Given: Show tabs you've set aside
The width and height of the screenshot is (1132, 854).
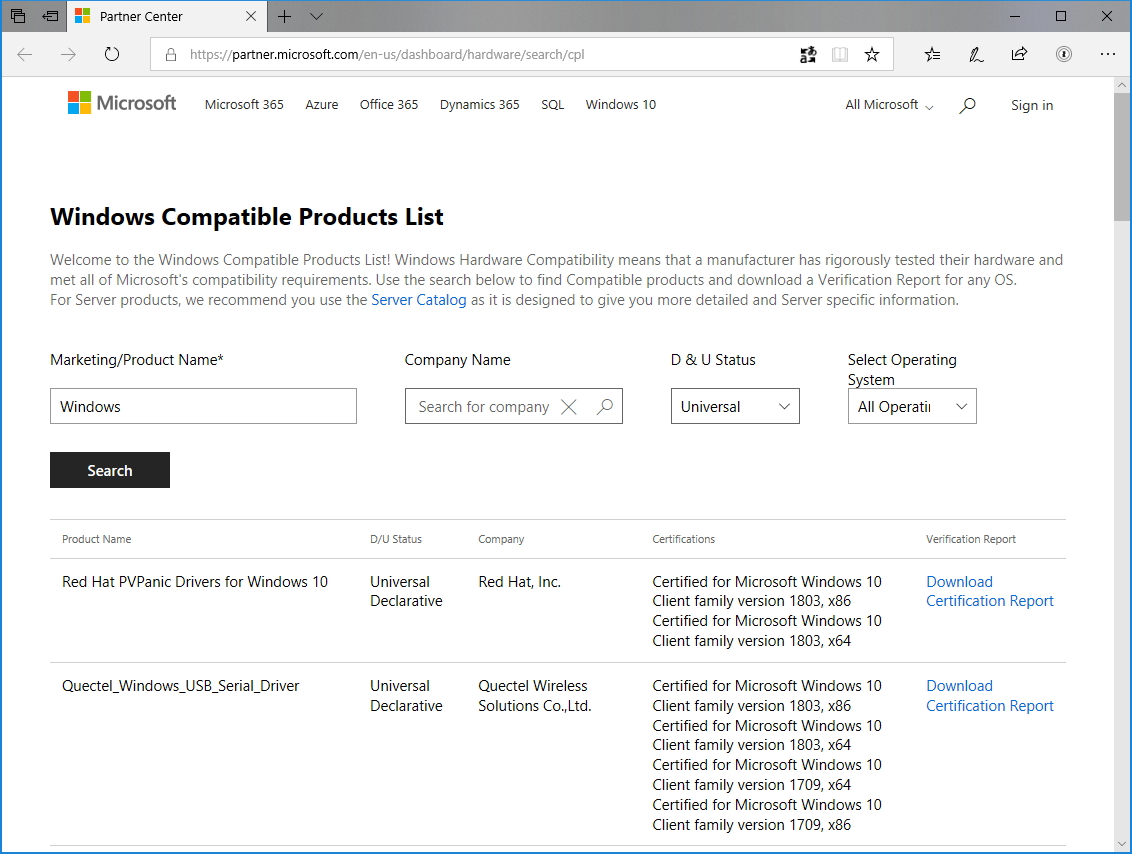Looking at the screenshot, I should click(17, 16).
